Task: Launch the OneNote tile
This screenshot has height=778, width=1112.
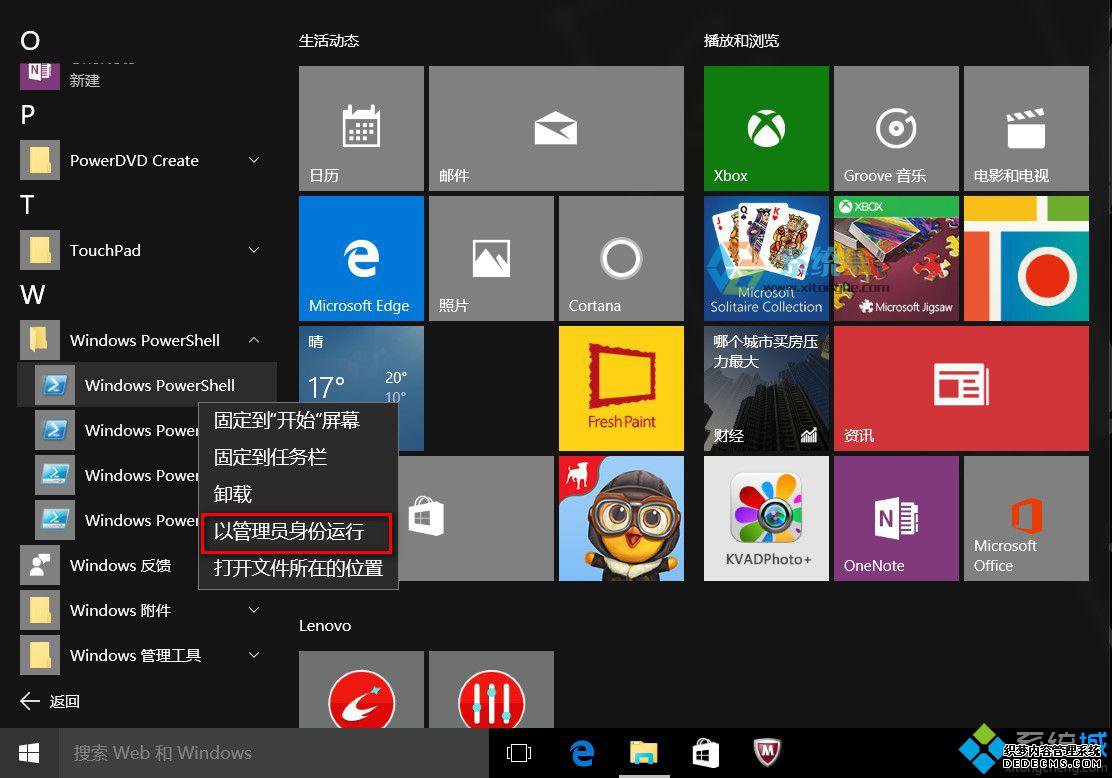Action: point(896,518)
